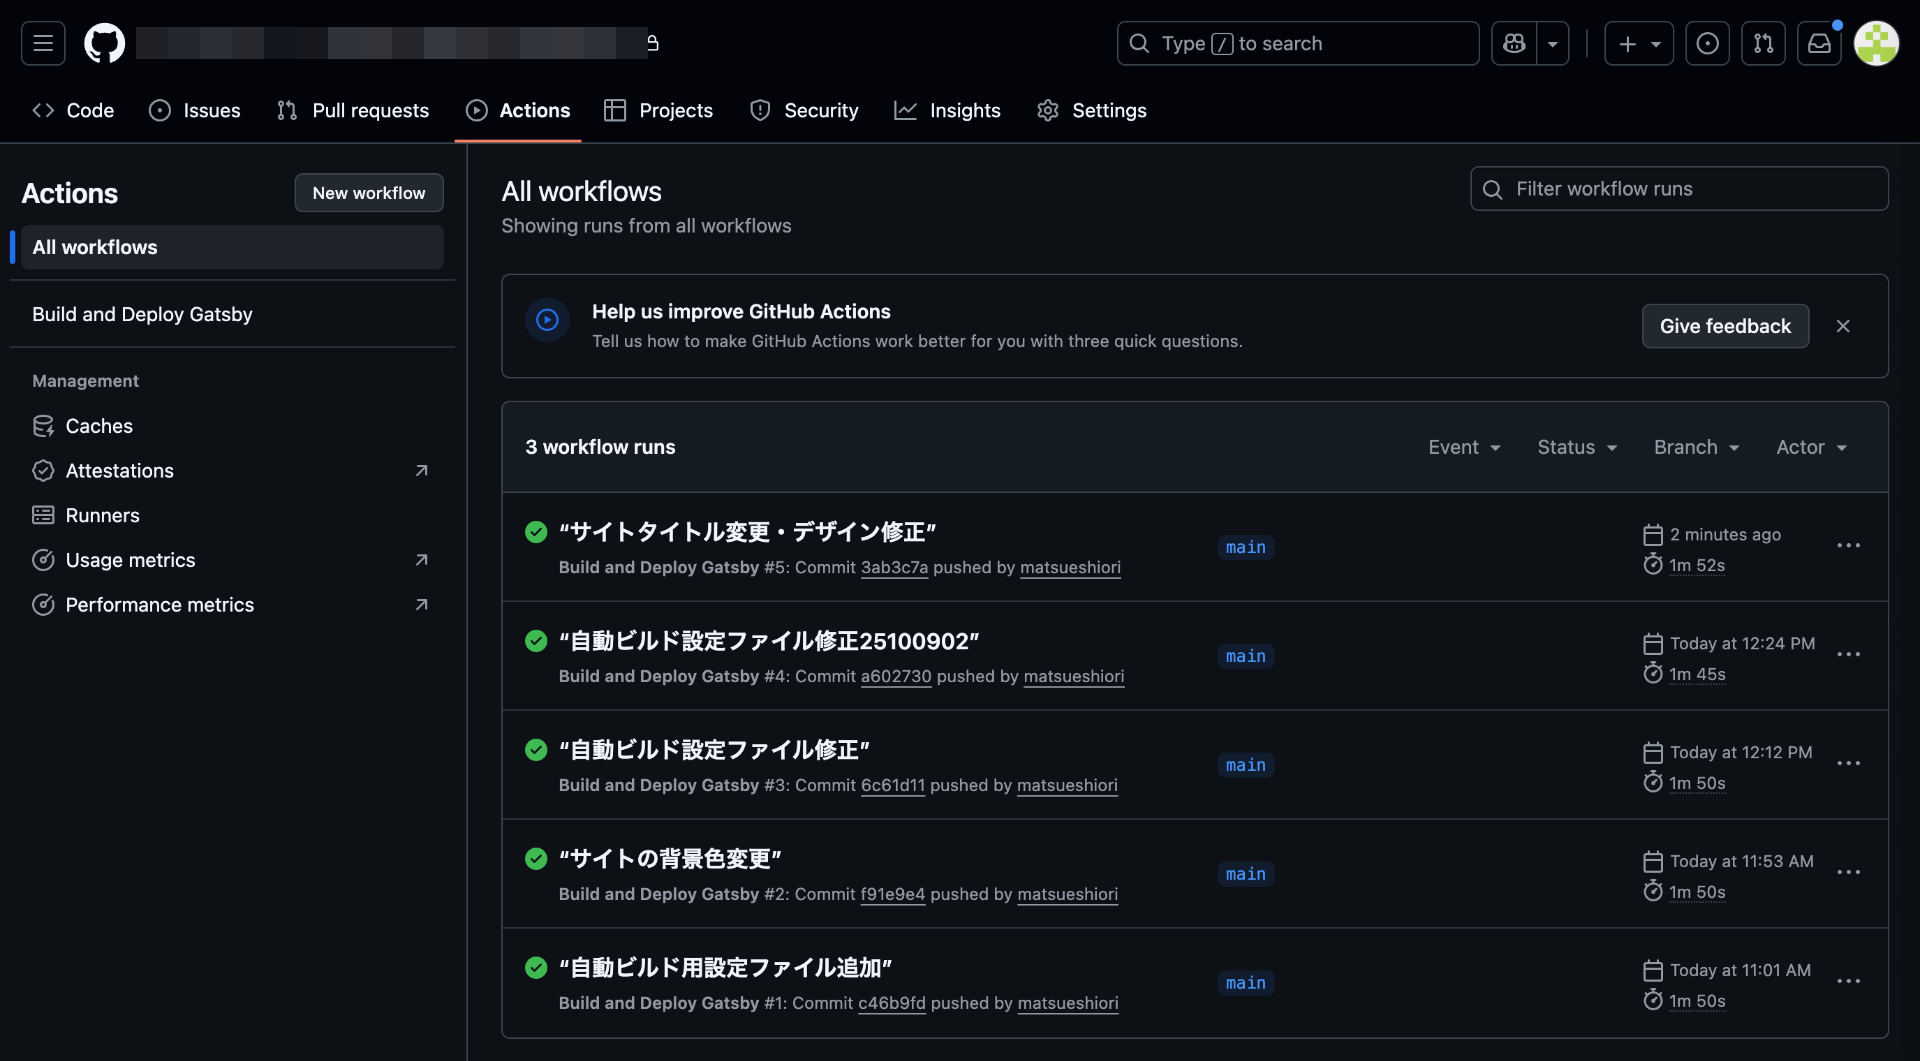Open run “サイトタイトル変更・デザイン修正”
The width and height of the screenshot is (1920, 1061).
pos(747,532)
